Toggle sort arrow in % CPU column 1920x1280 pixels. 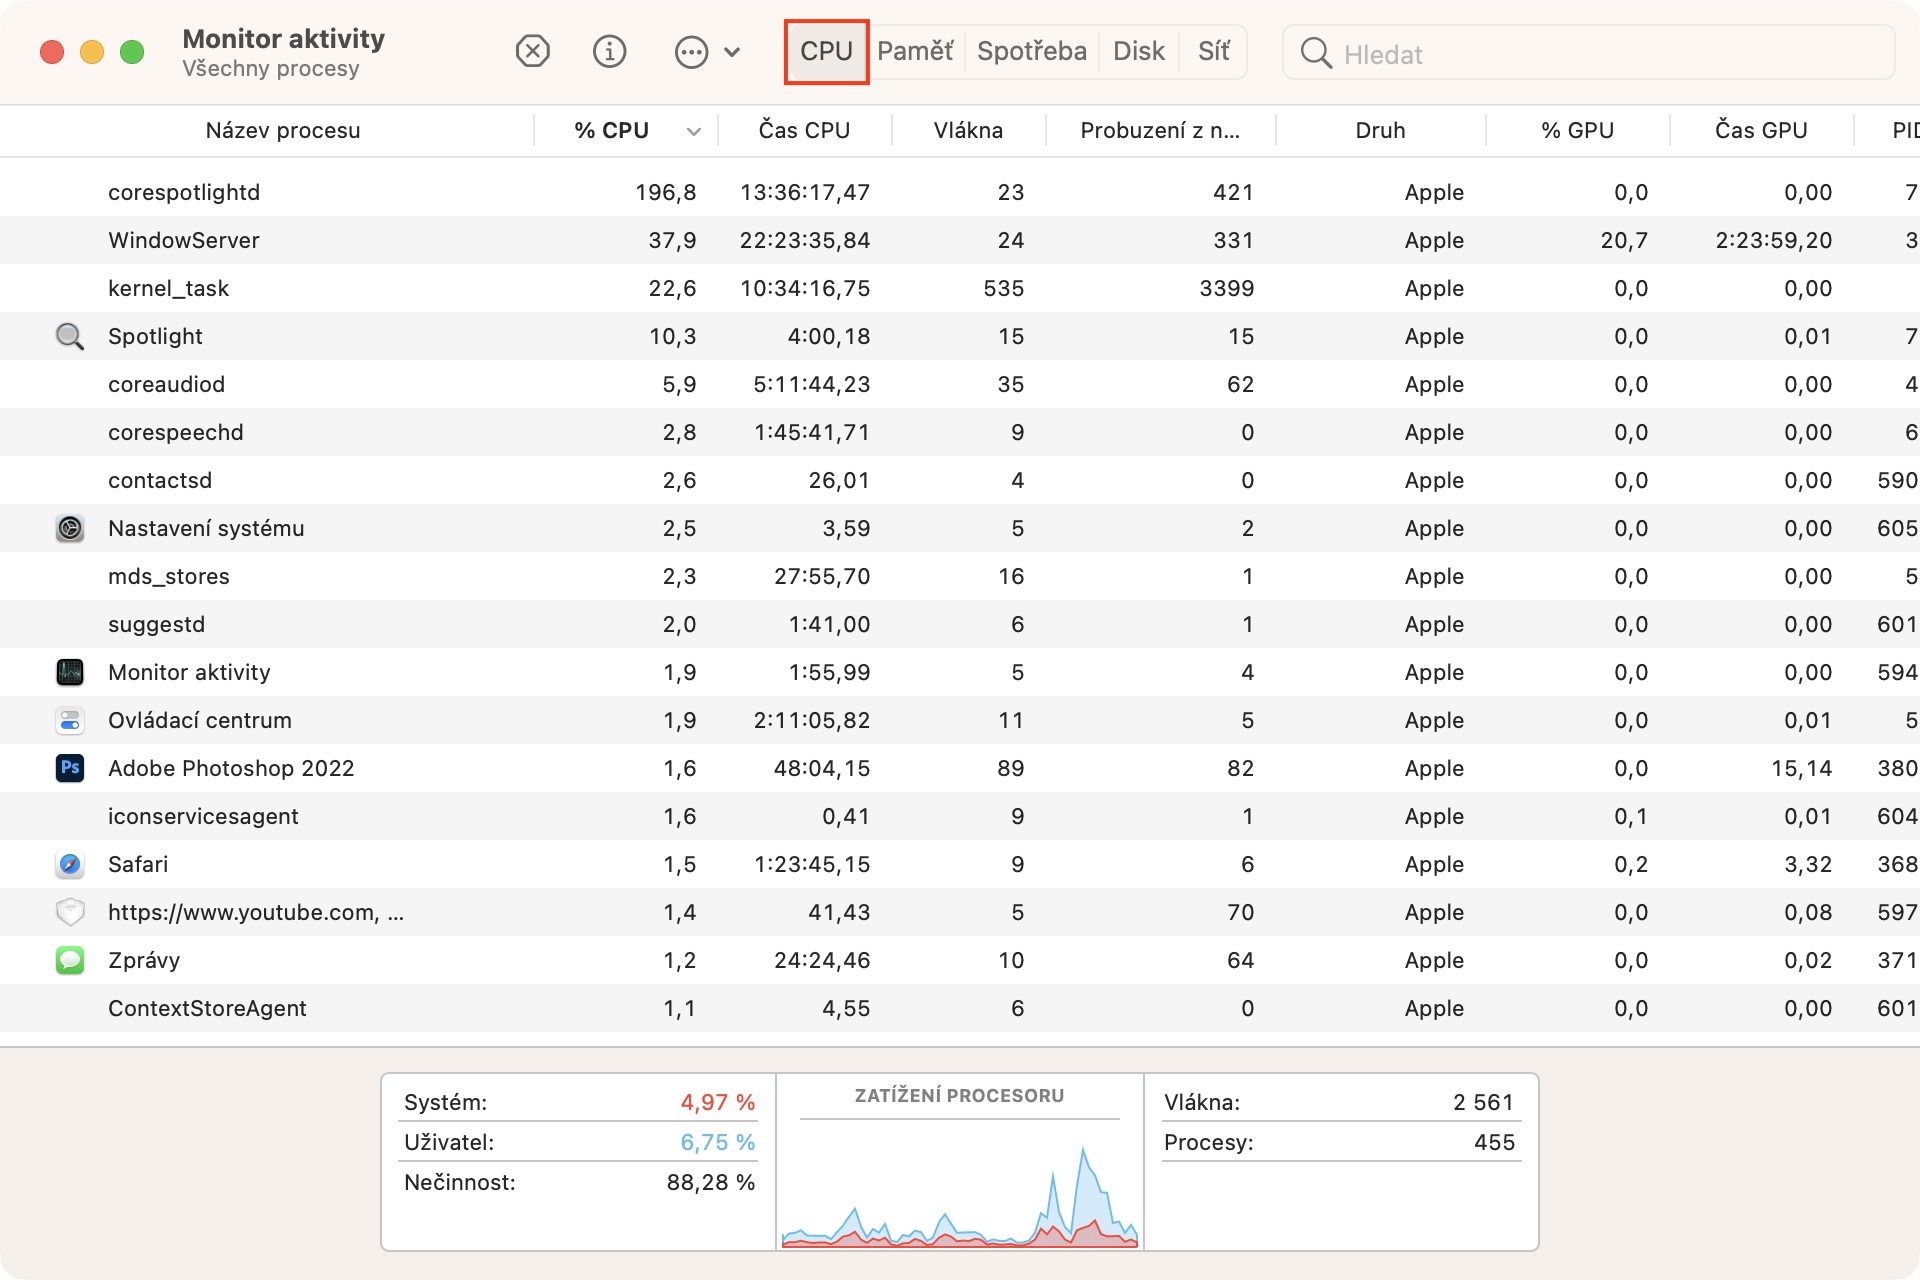click(x=693, y=131)
